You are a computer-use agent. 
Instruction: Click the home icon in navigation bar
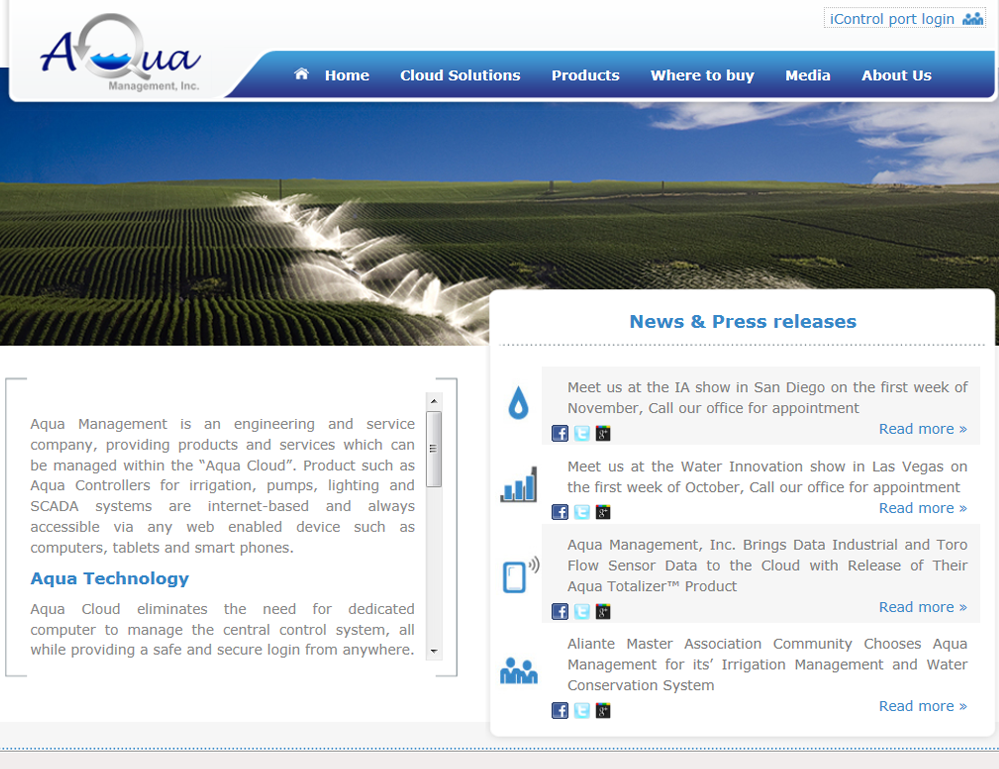(301, 74)
